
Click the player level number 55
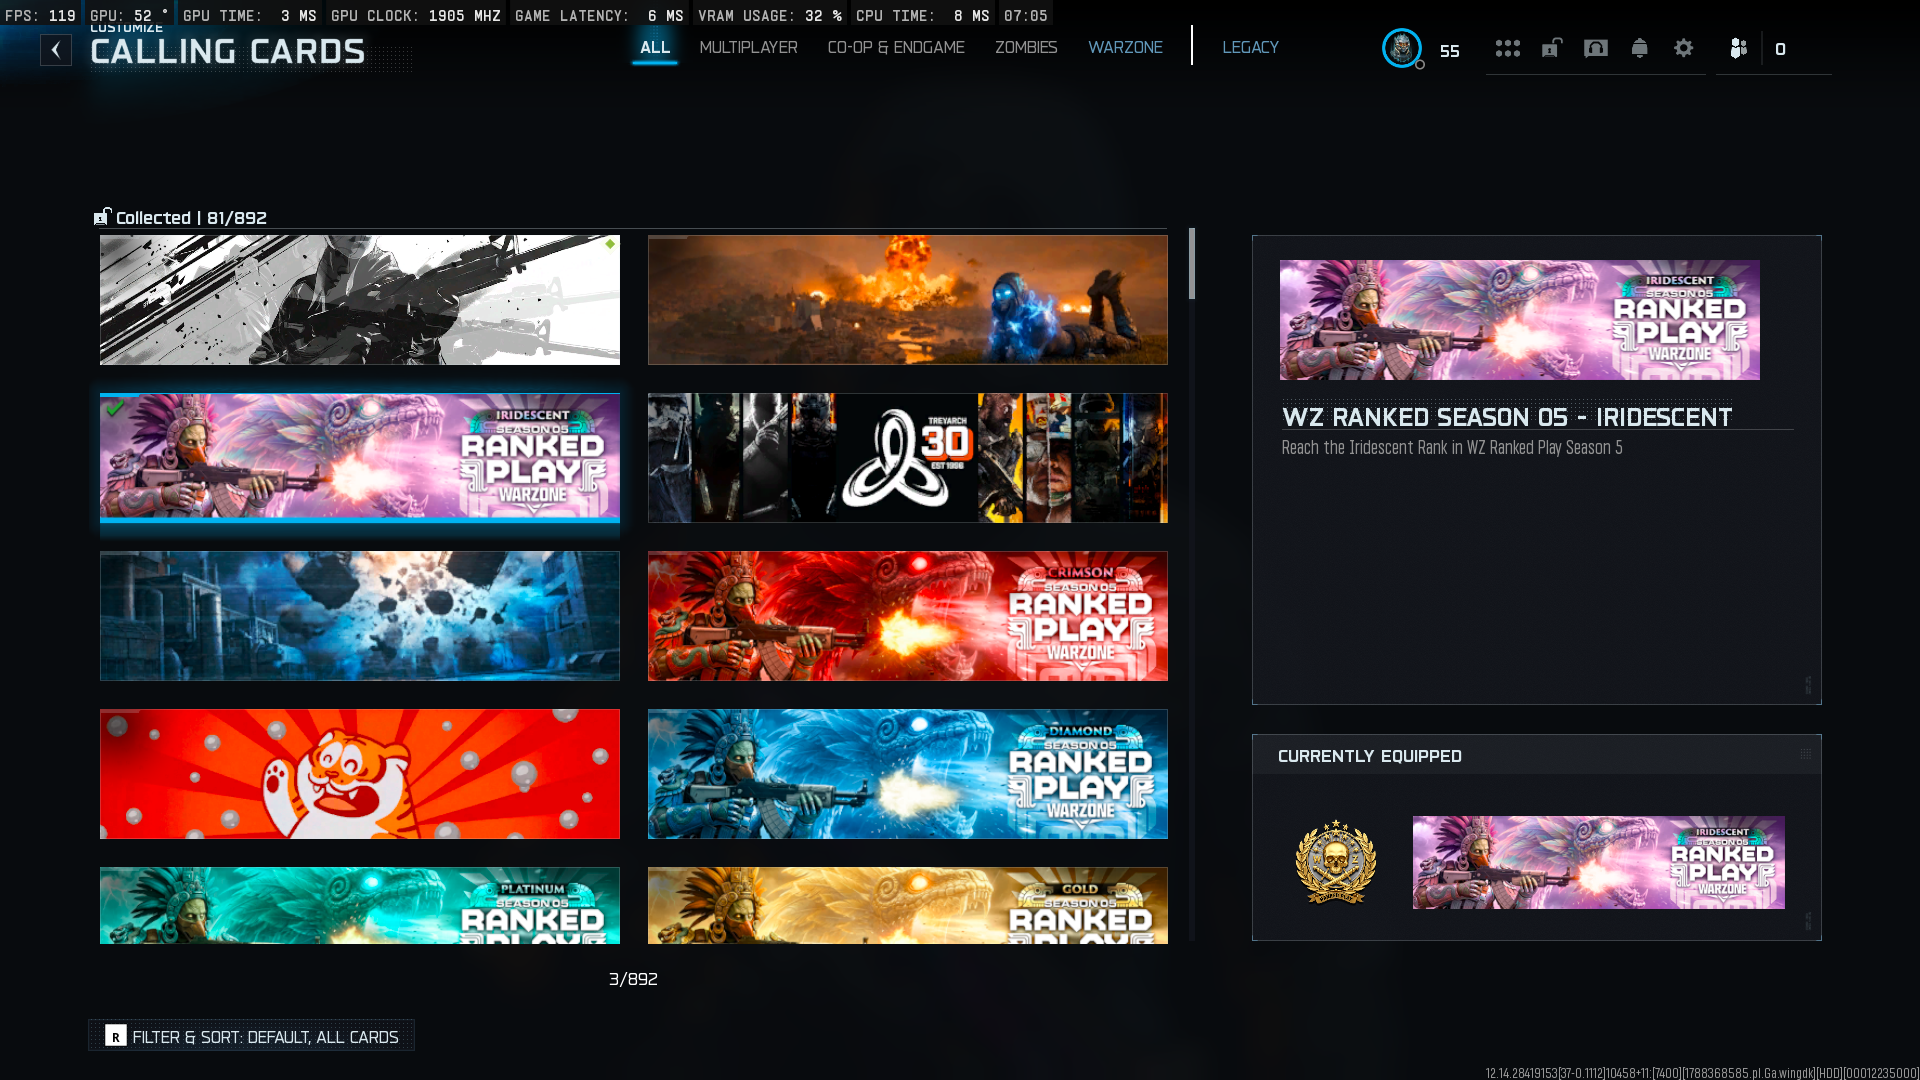(1450, 51)
